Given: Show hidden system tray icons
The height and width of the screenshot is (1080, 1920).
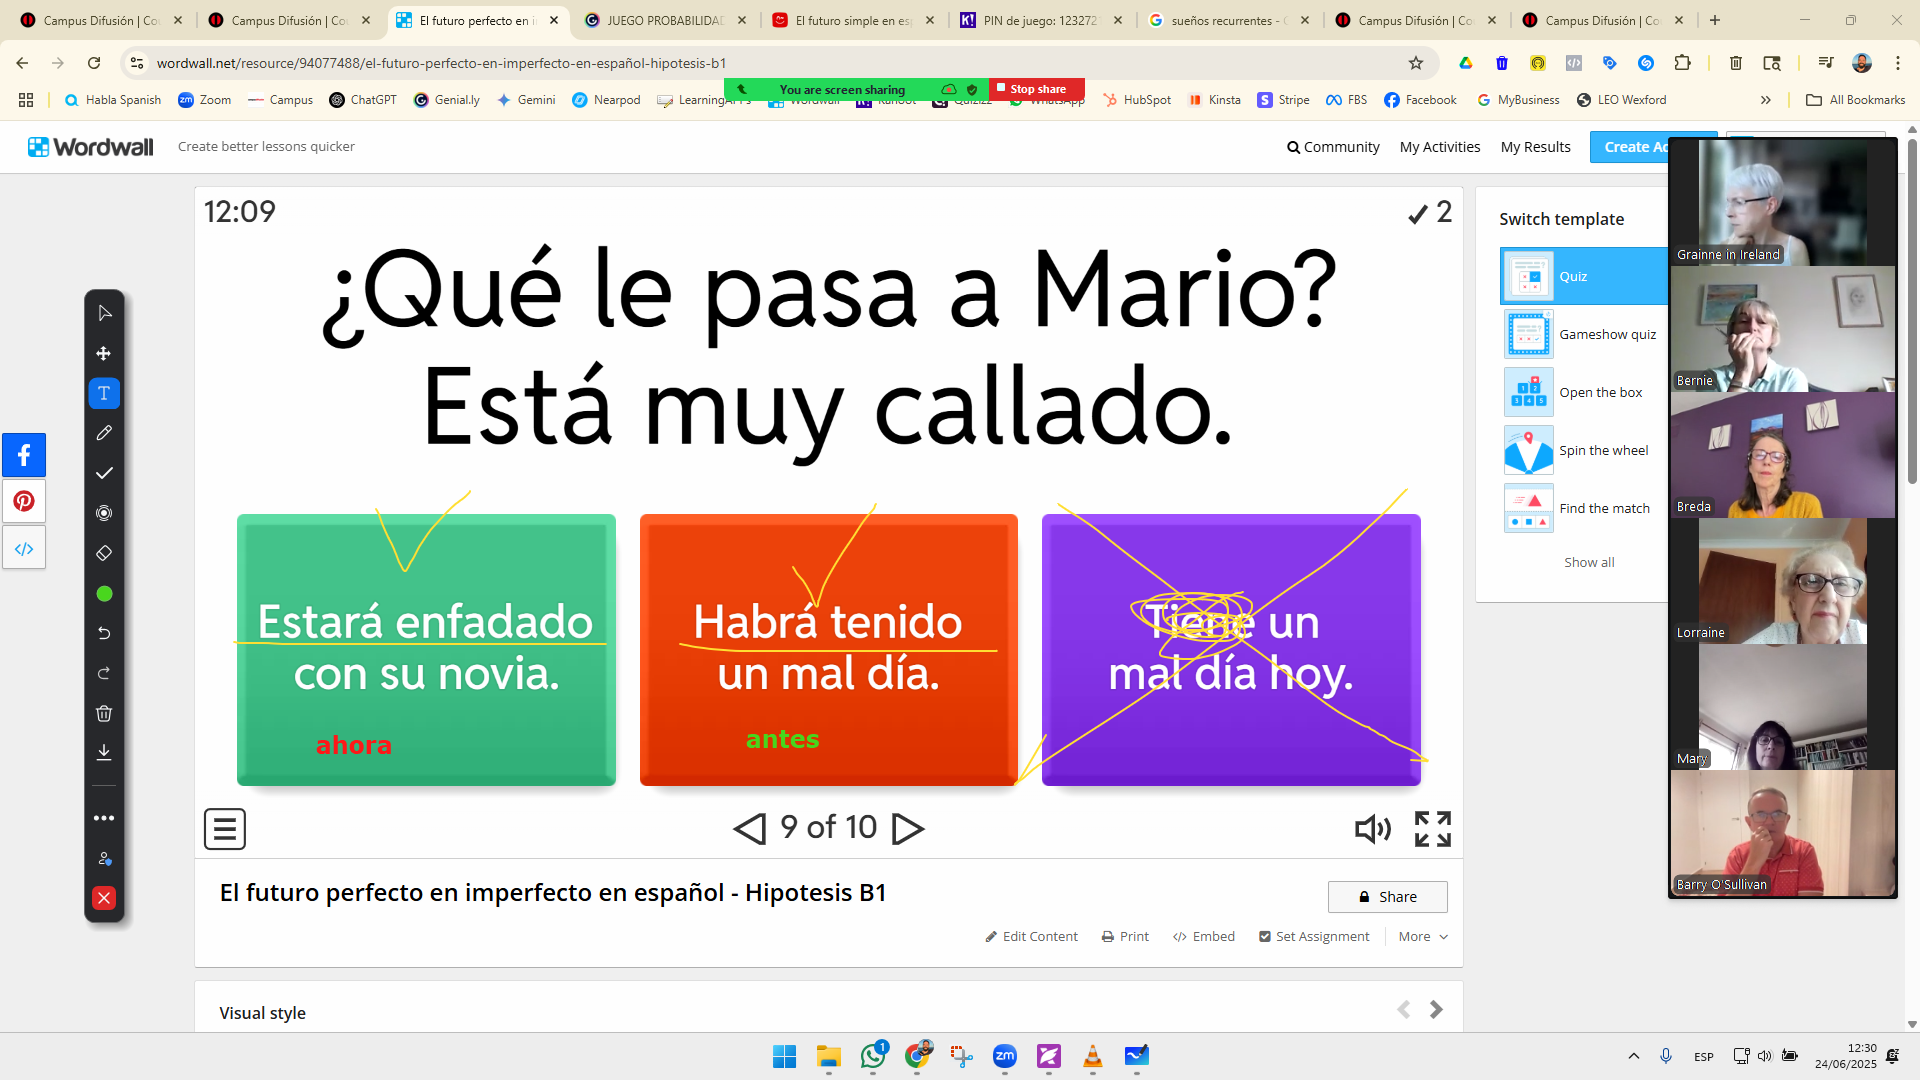Looking at the screenshot, I should (x=1634, y=1056).
